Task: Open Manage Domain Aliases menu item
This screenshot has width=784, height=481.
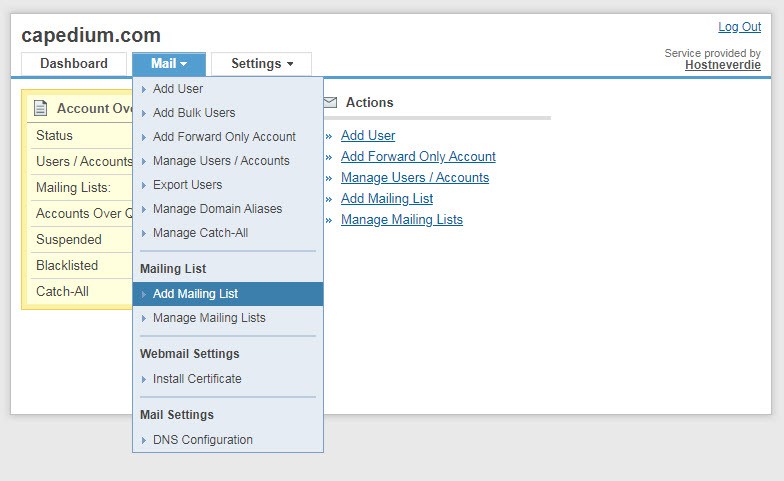Action: tap(217, 209)
